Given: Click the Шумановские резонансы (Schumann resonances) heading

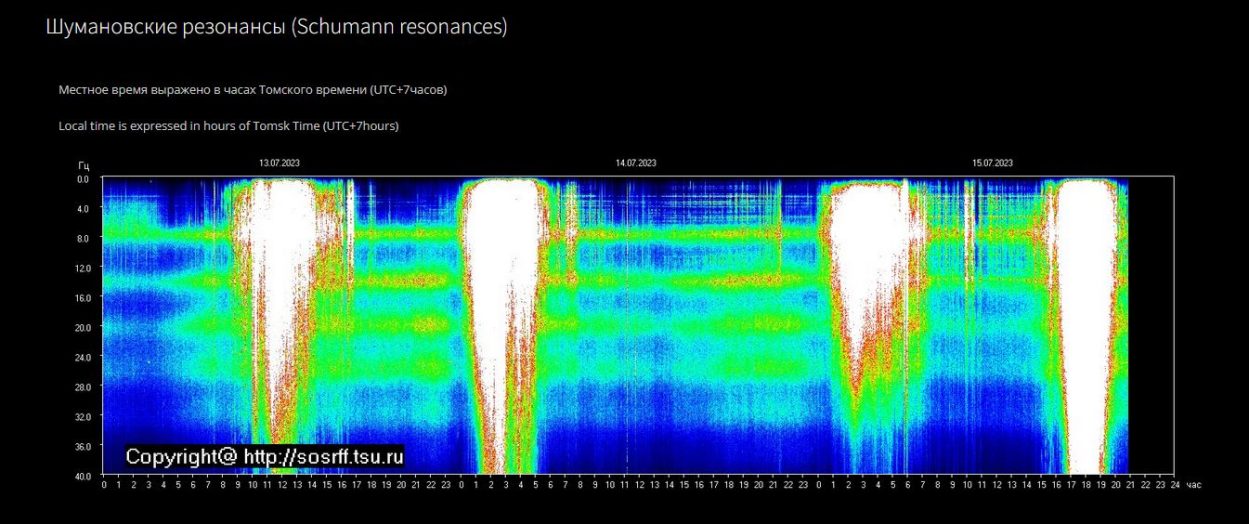Looking at the screenshot, I should pos(277,28).
